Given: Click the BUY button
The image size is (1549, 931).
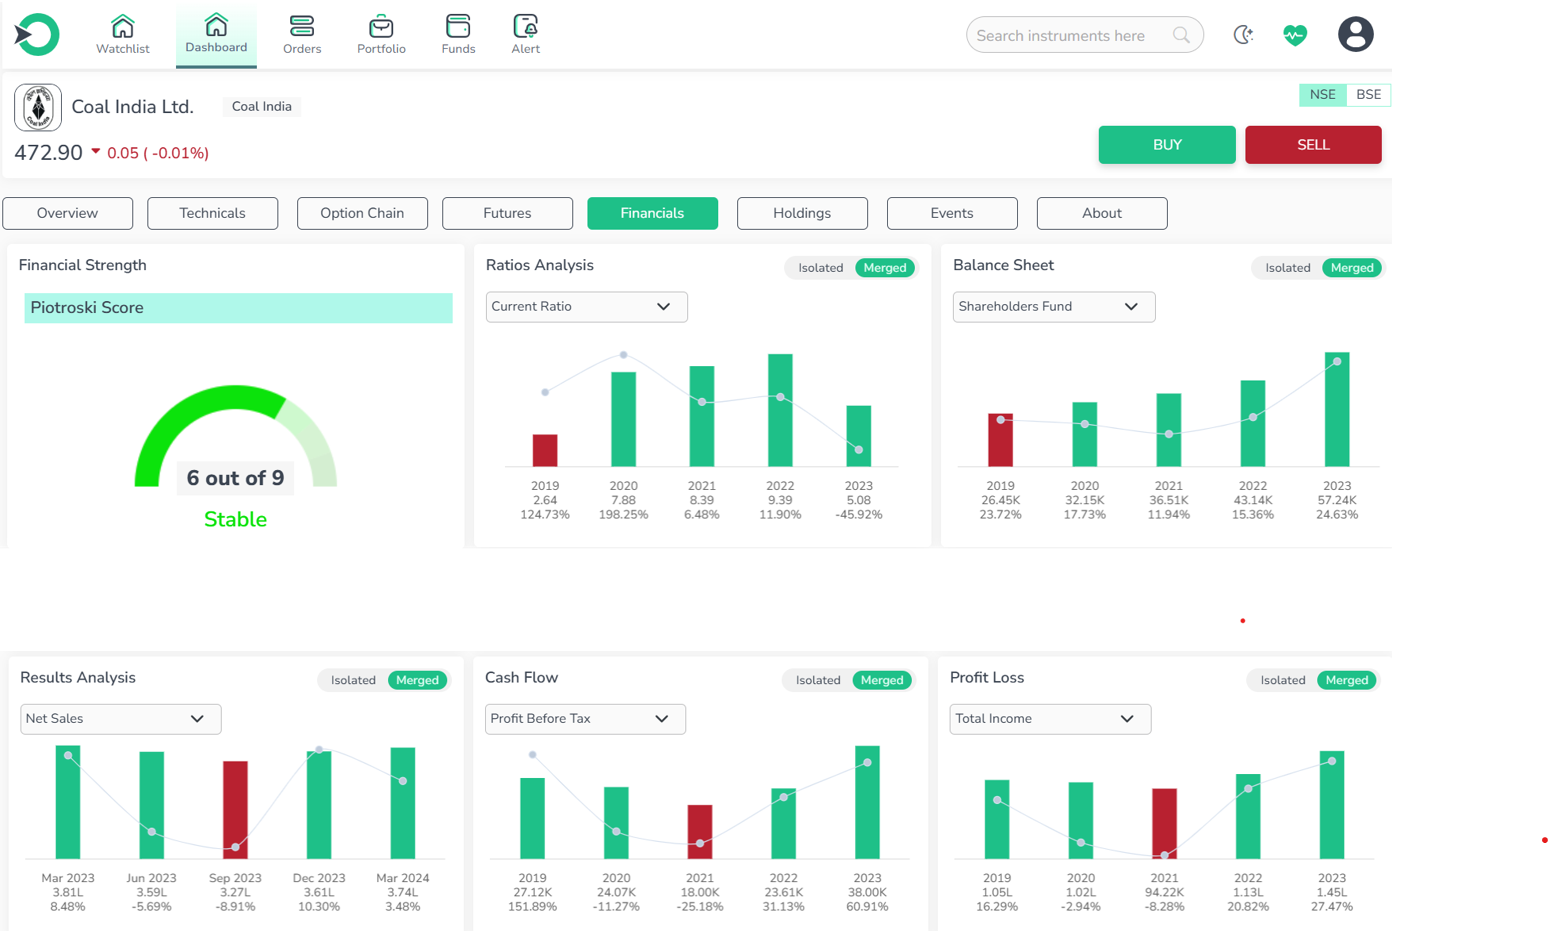Looking at the screenshot, I should pos(1167,145).
